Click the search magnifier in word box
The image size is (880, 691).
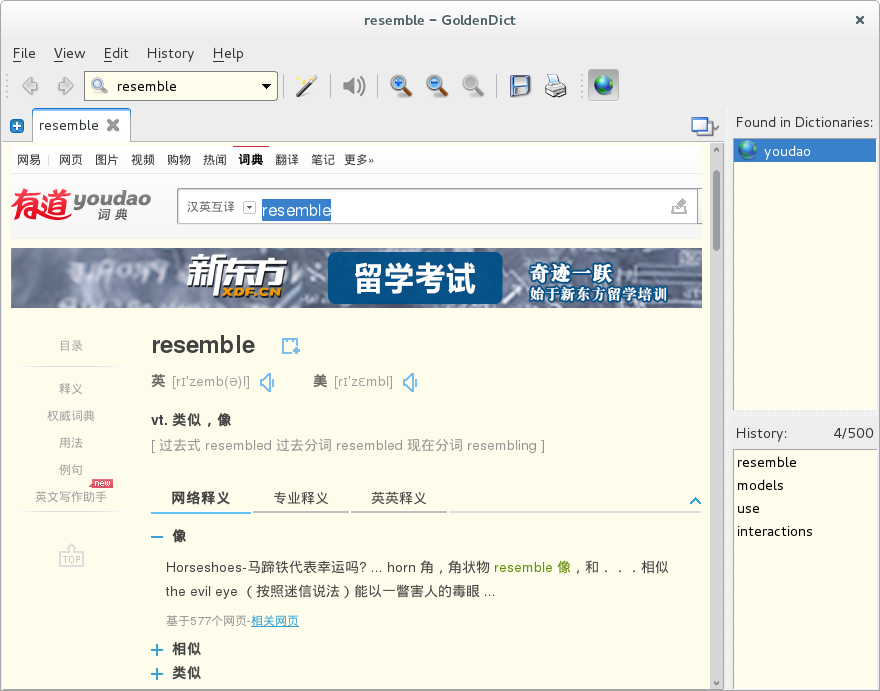(99, 86)
